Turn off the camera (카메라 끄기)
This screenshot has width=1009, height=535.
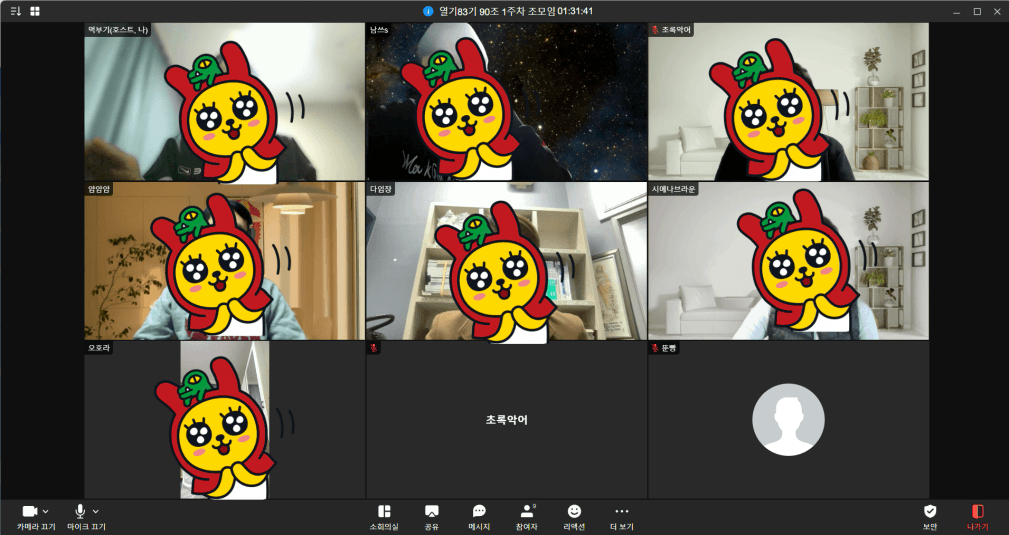pos(29,512)
